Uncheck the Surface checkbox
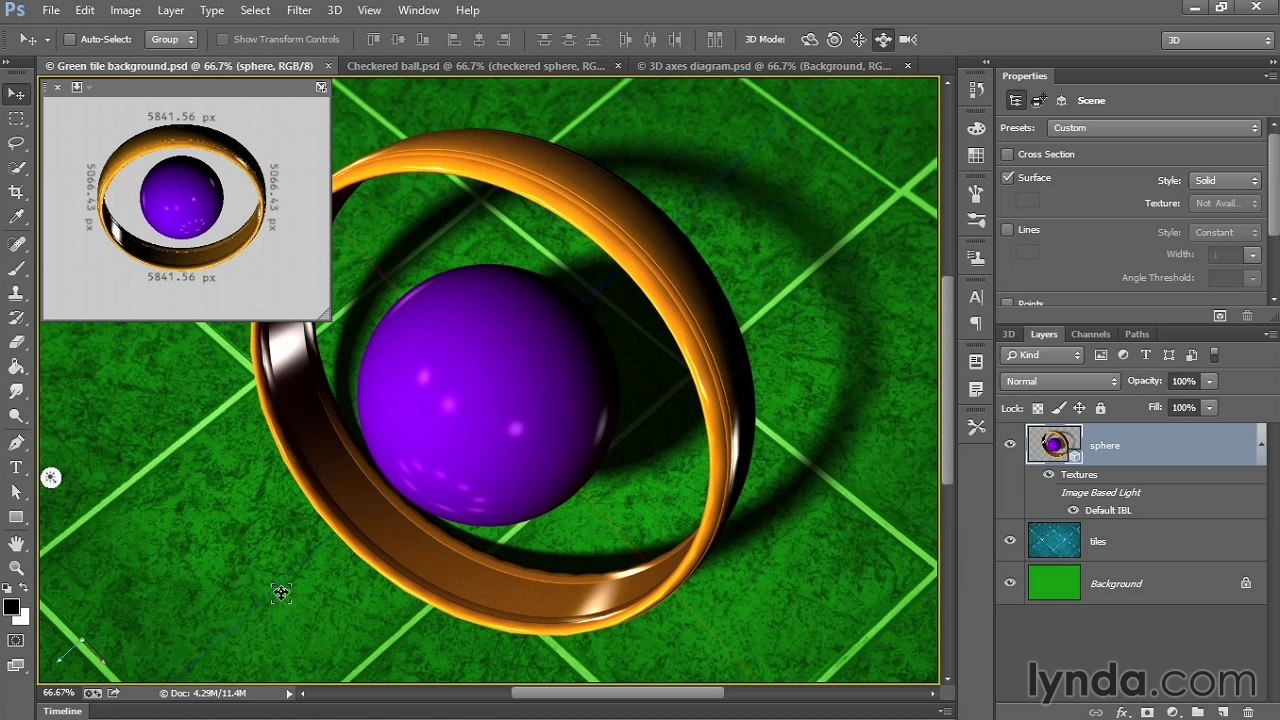This screenshot has width=1280, height=720. coord(1007,178)
